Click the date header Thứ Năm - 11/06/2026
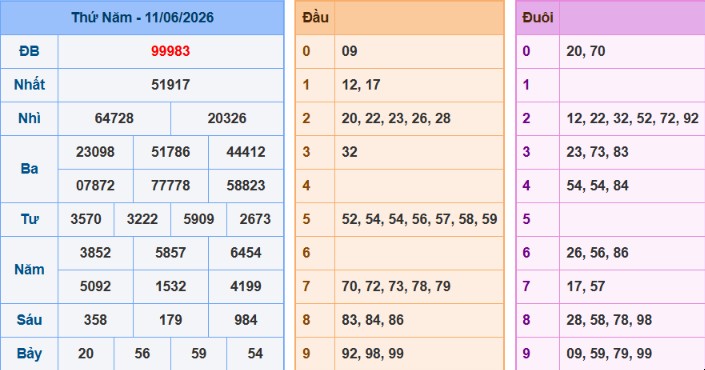The image size is (705, 370). pyautogui.click(x=142, y=18)
